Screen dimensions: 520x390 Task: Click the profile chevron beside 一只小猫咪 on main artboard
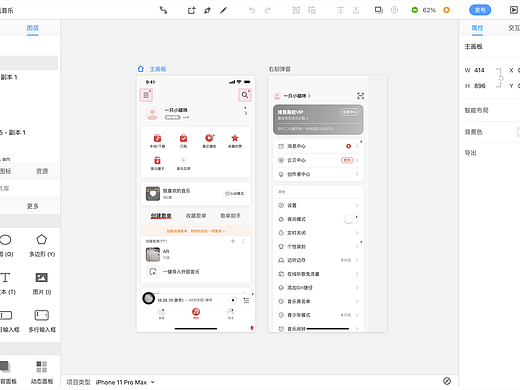(x=246, y=113)
